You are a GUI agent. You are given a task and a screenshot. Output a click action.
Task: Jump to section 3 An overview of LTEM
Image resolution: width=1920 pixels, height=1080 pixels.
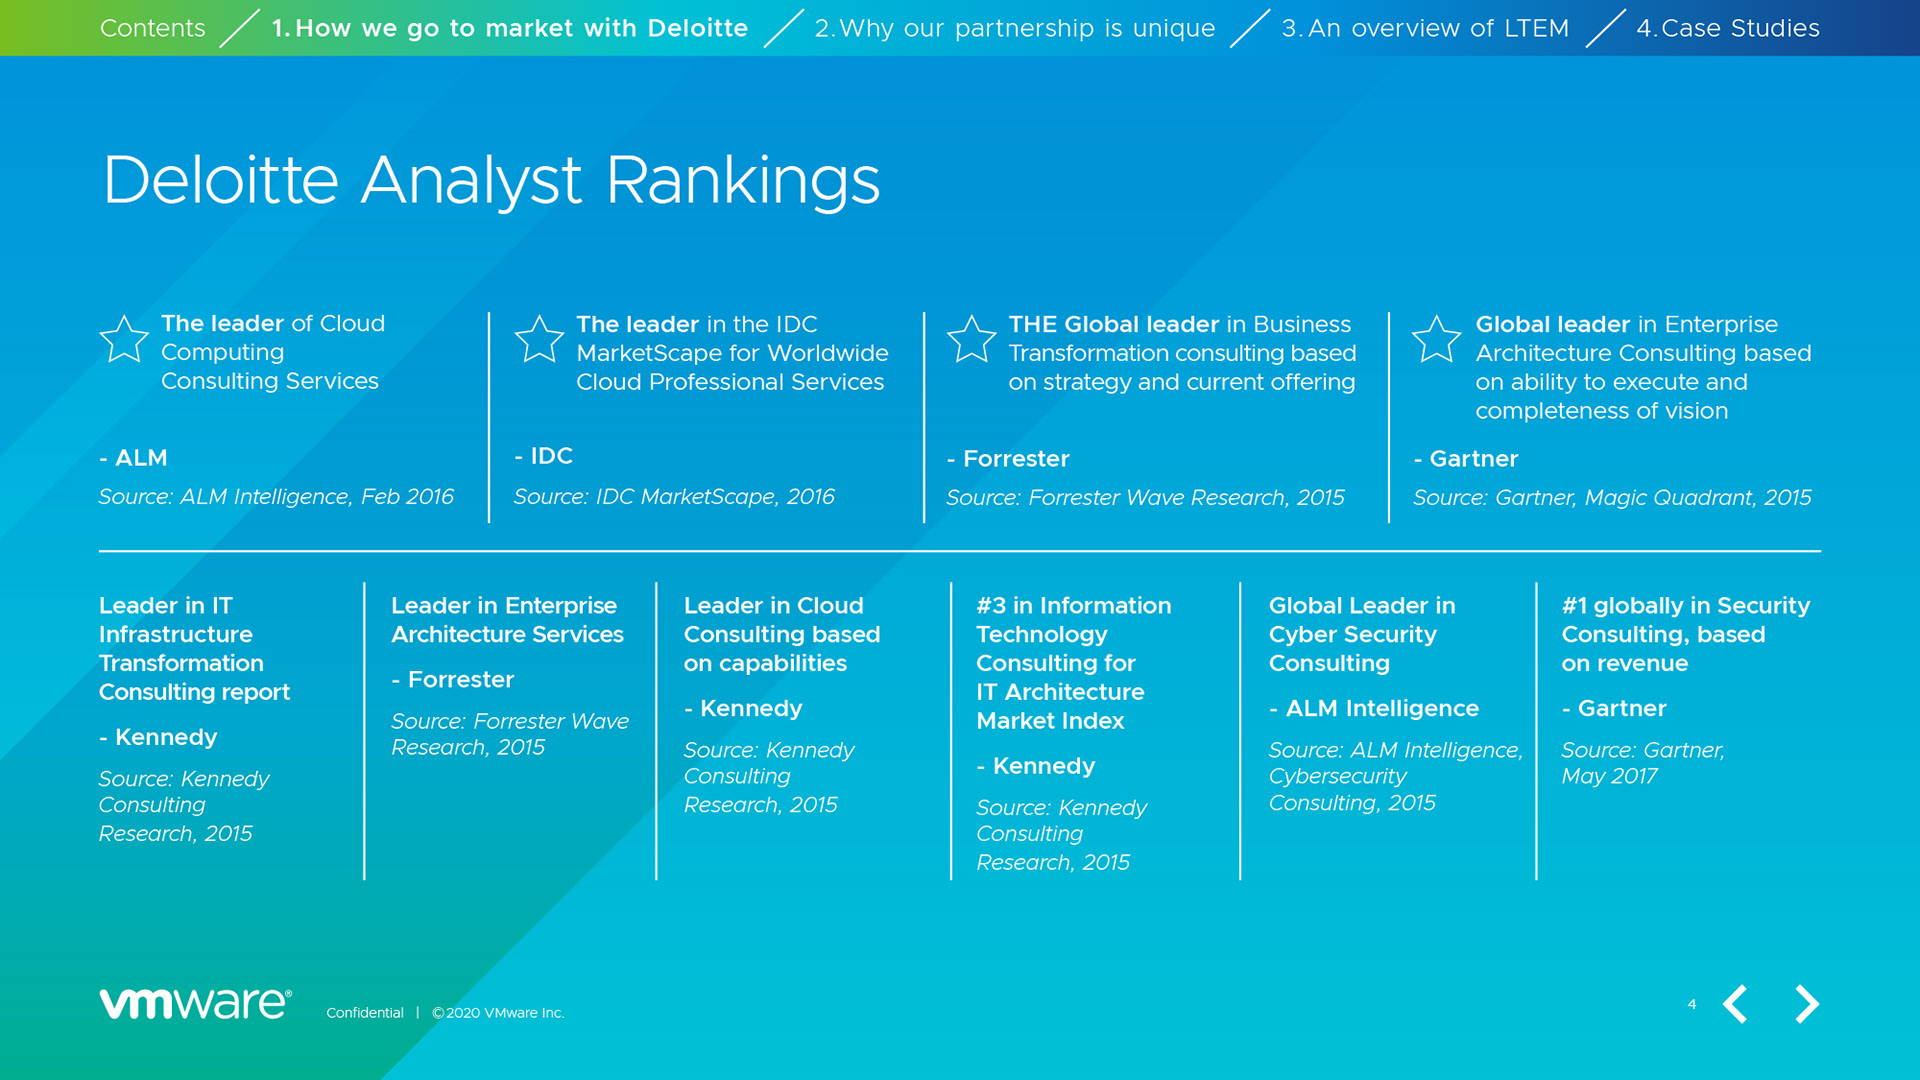tap(1425, 28)
